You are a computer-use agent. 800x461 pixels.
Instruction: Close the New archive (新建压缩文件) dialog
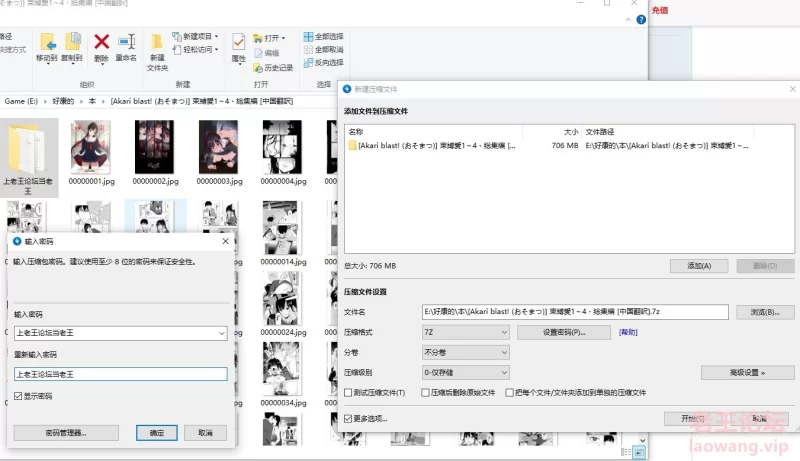click(x=792, y=89)
